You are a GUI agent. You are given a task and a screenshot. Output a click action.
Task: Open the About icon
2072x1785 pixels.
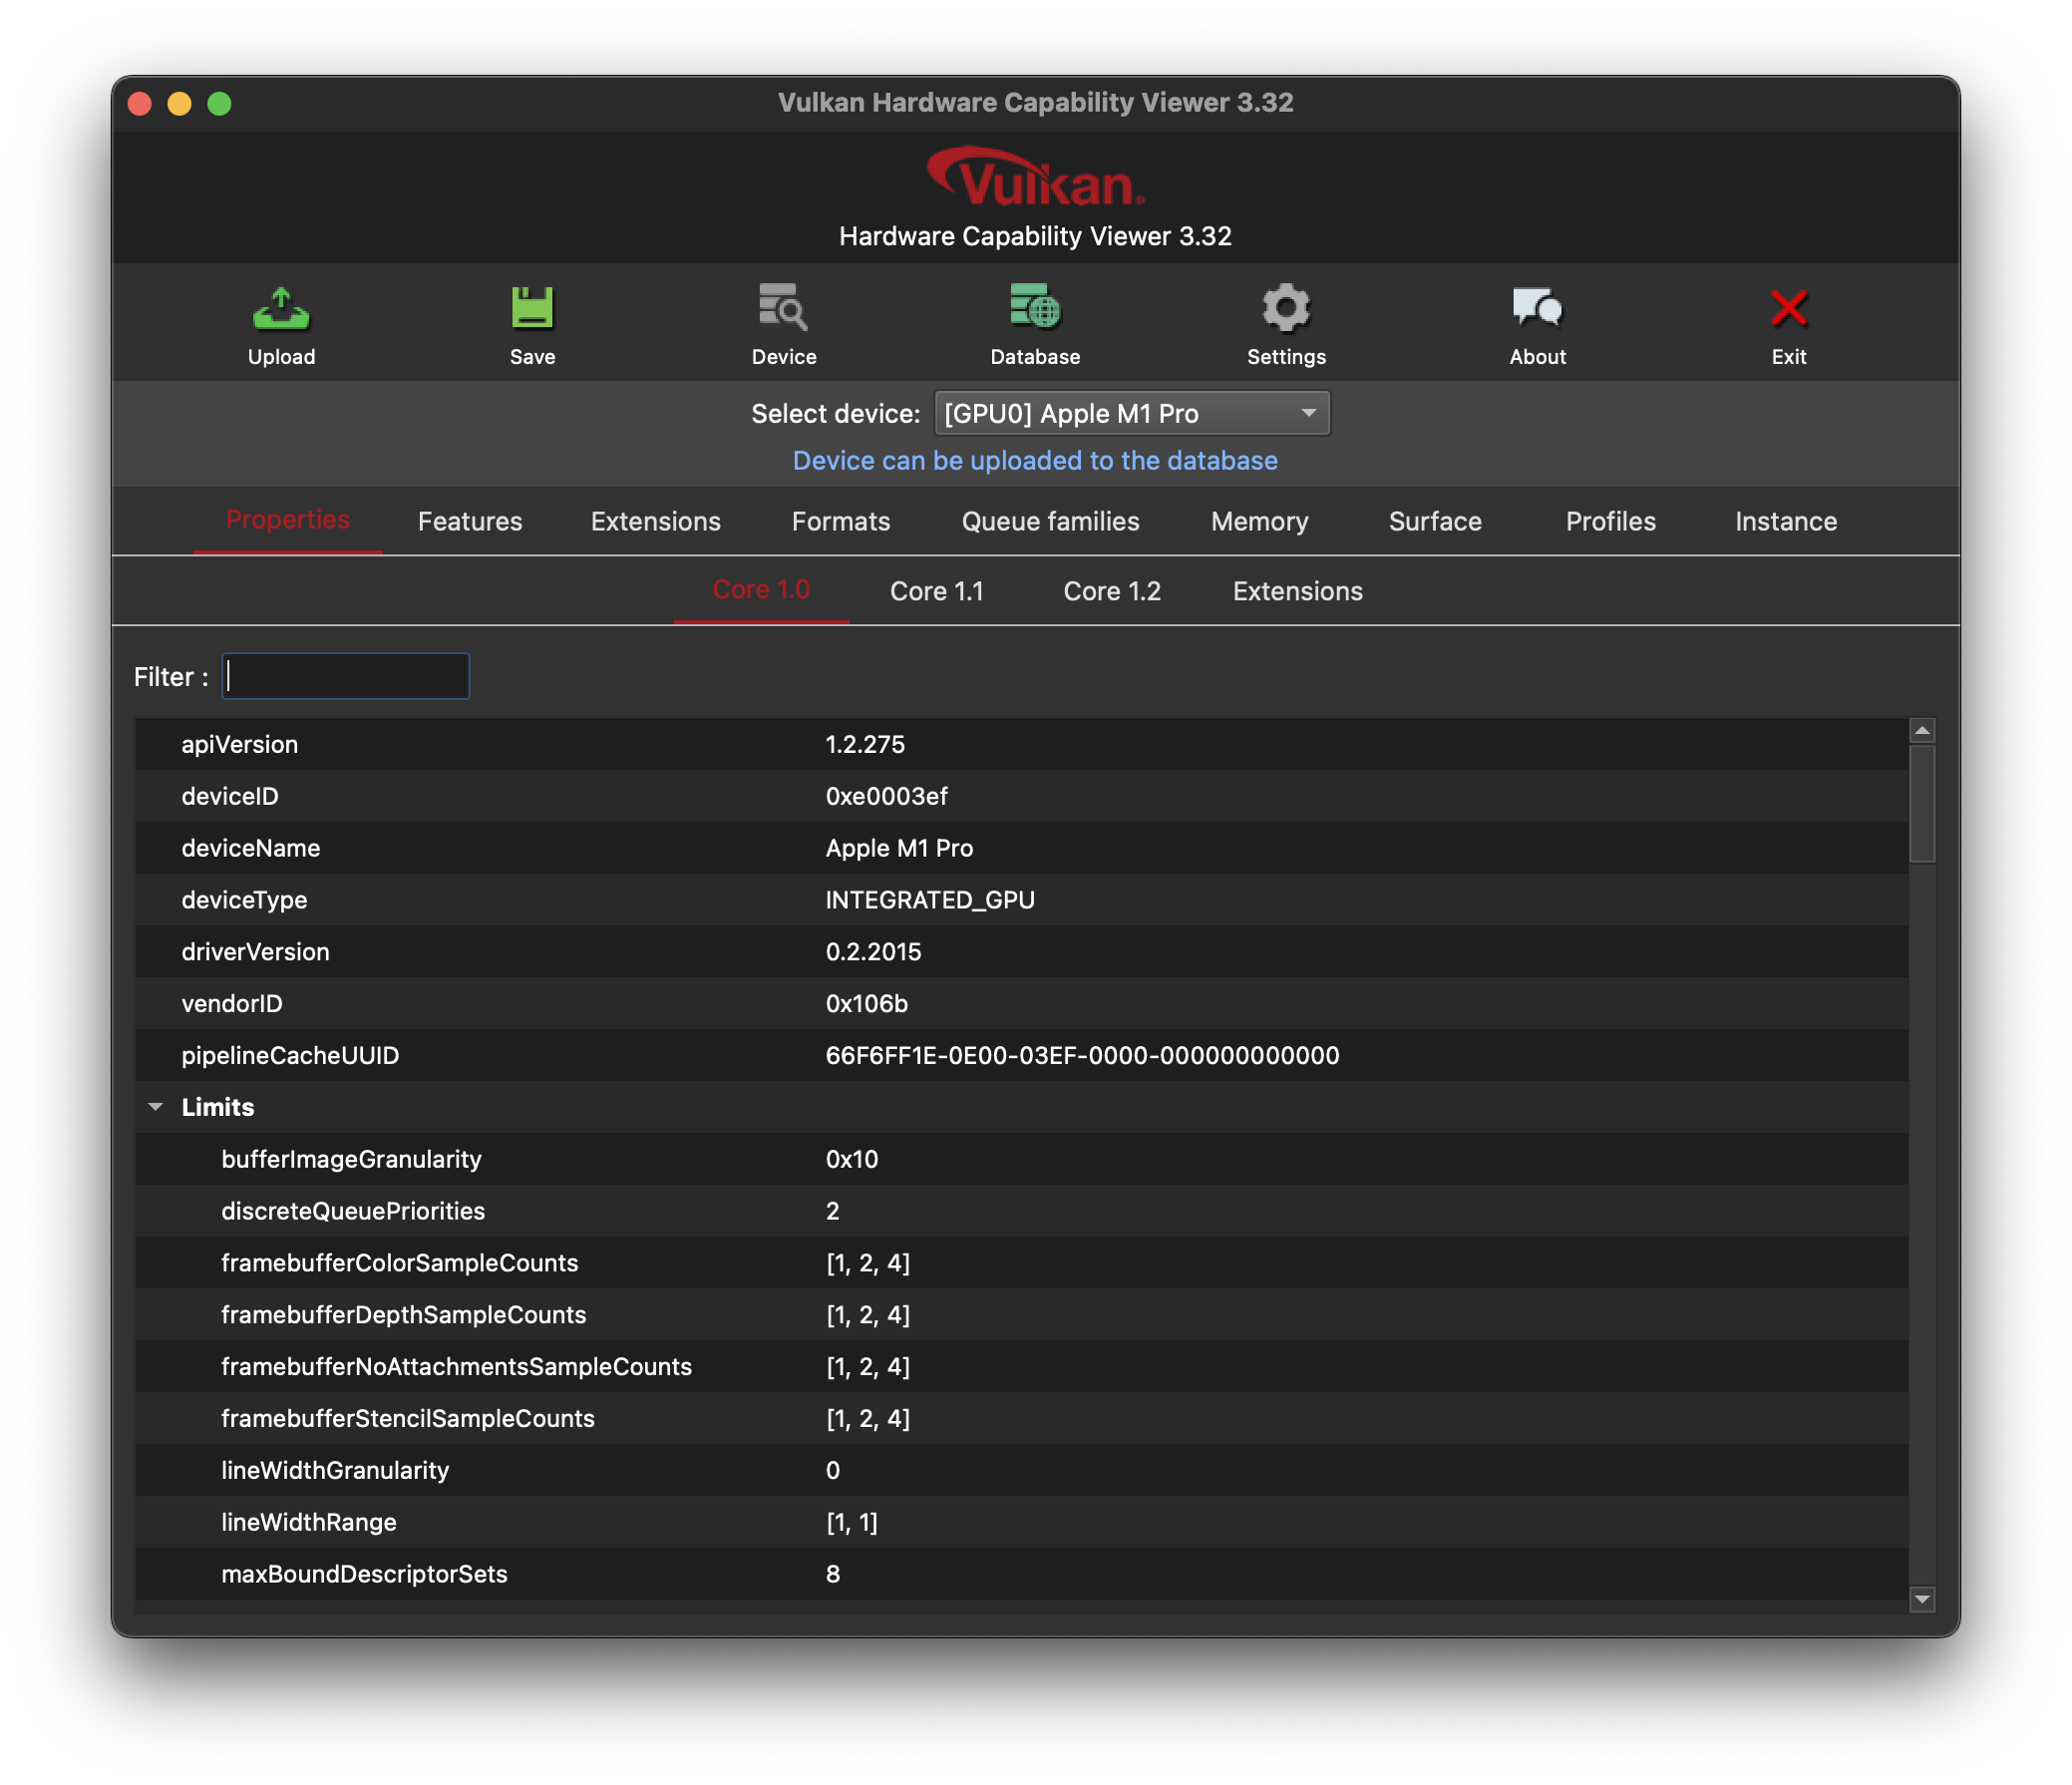[x=1537, y=308]
